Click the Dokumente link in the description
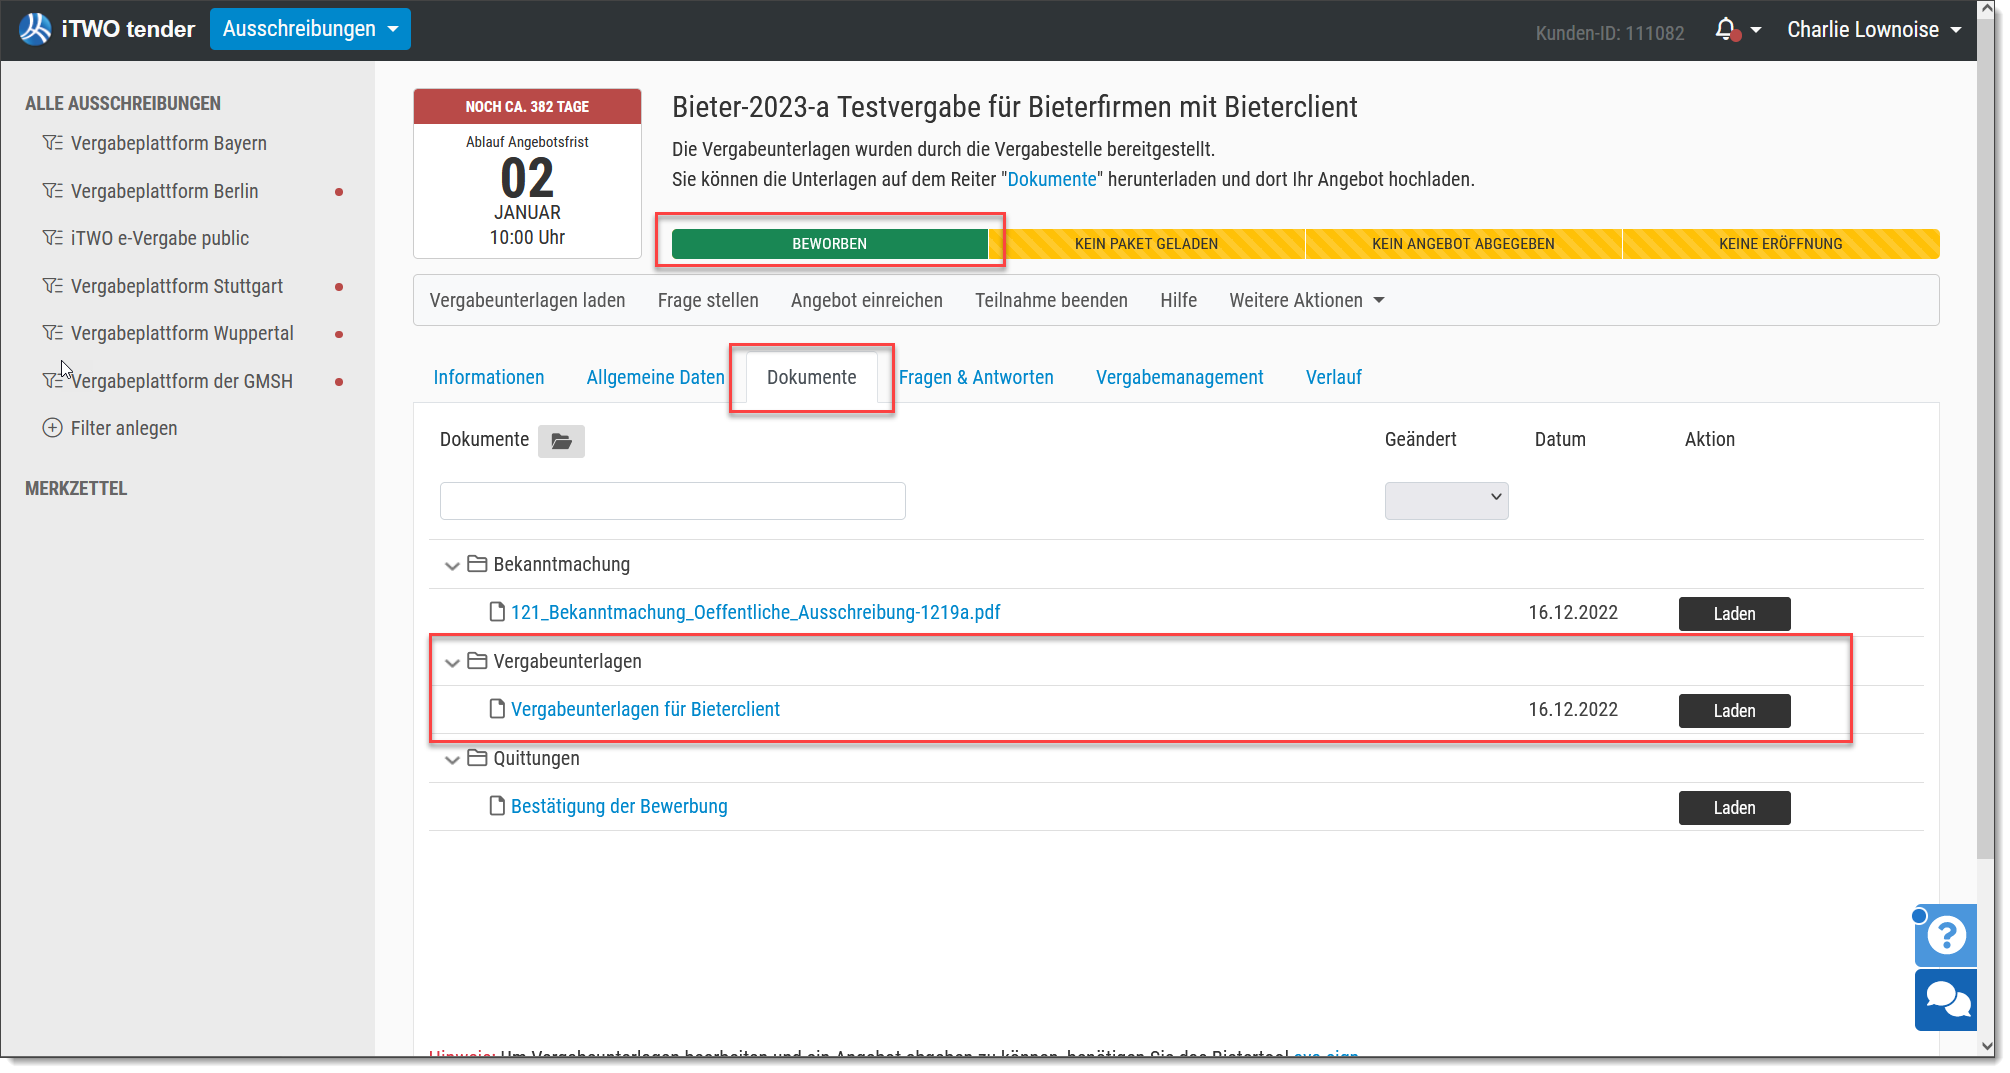The height and width of the screenshot is (1073, 2010). tap(1052, 179)
